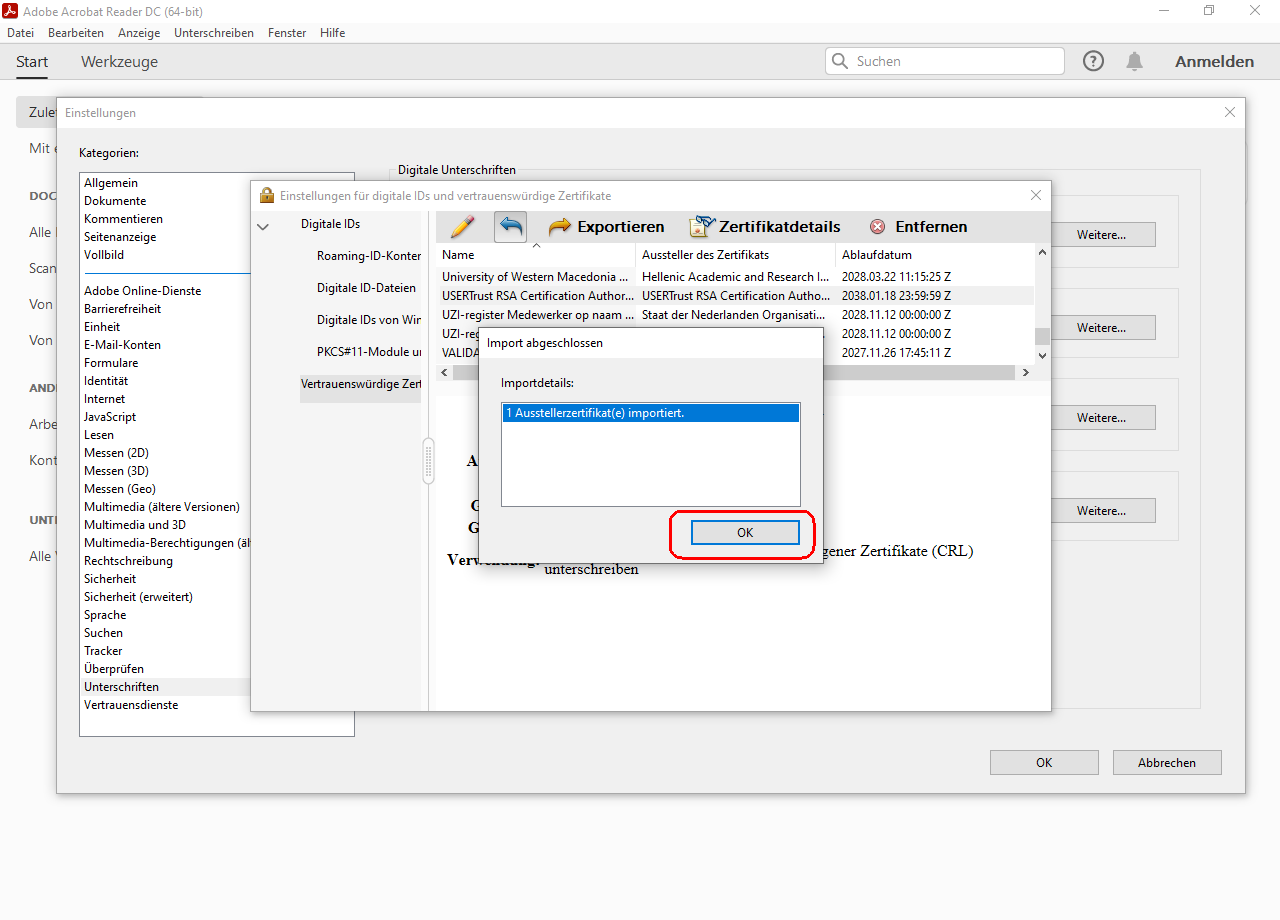This screenshot has height=920, width=1280.
Task: Click the Exportieren toolbar button
Action: coord(606,227)
